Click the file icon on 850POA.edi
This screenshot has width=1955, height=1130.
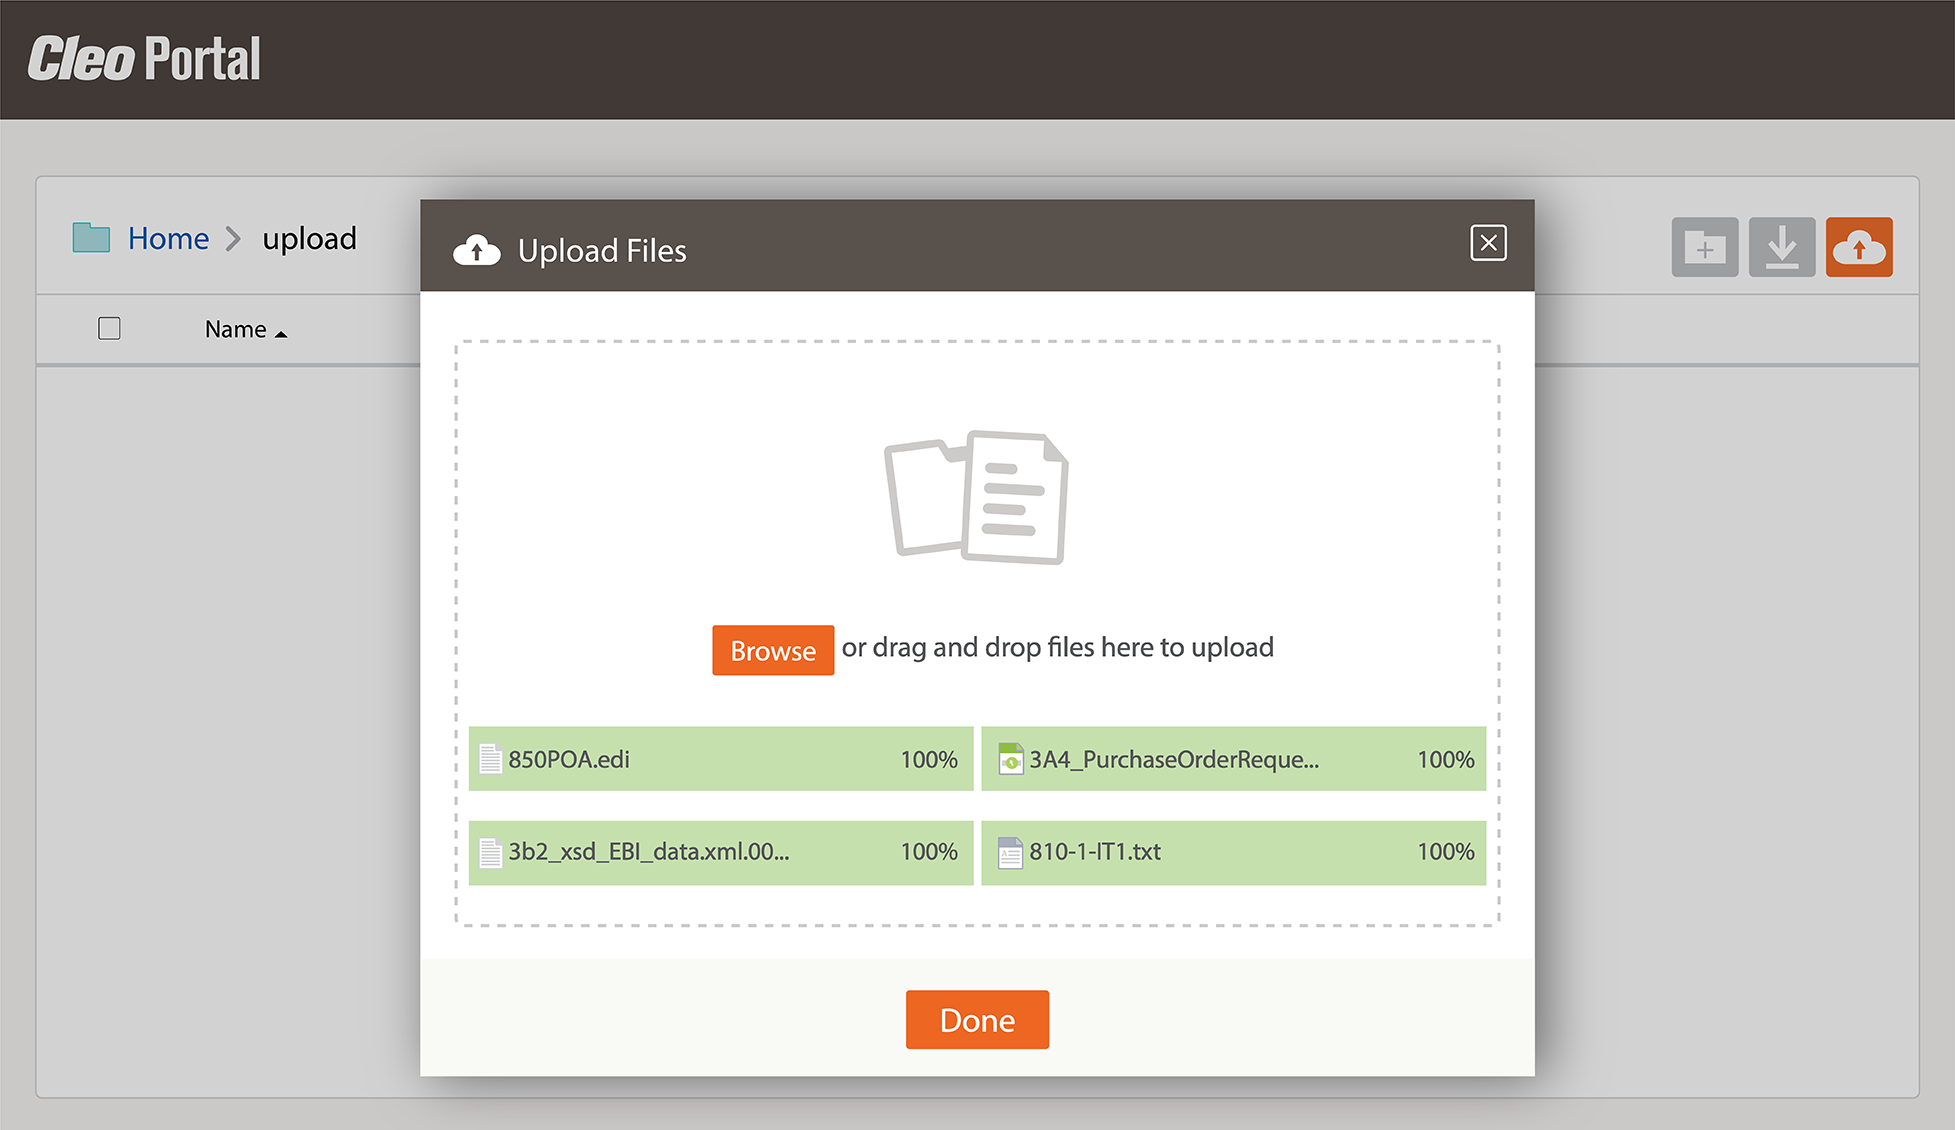pos(491,759)
